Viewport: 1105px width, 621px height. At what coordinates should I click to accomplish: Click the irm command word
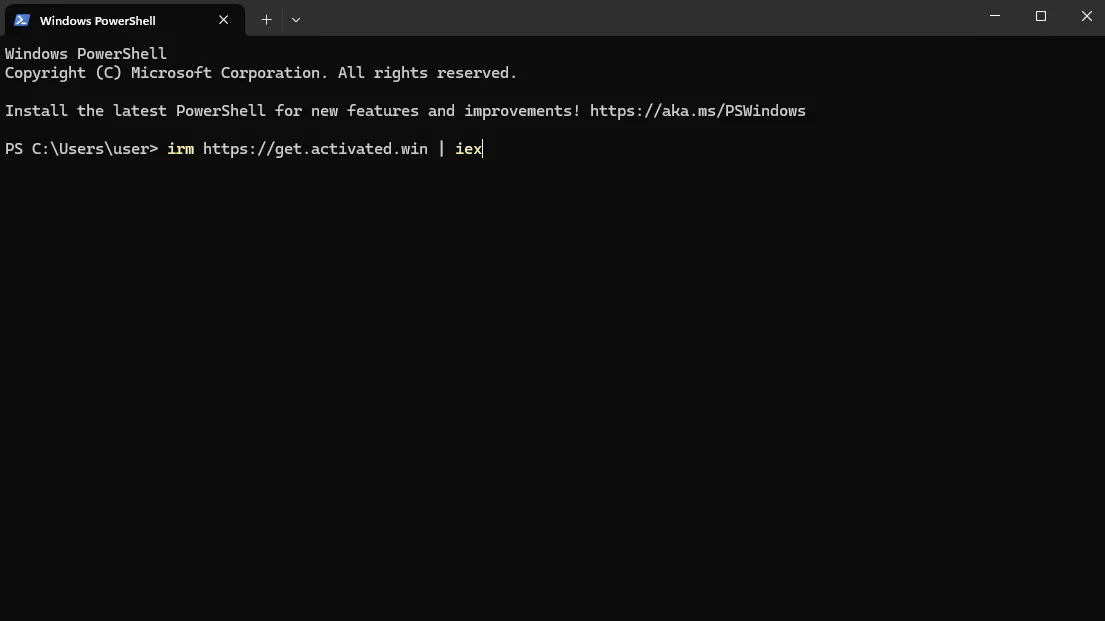[180, 149]
